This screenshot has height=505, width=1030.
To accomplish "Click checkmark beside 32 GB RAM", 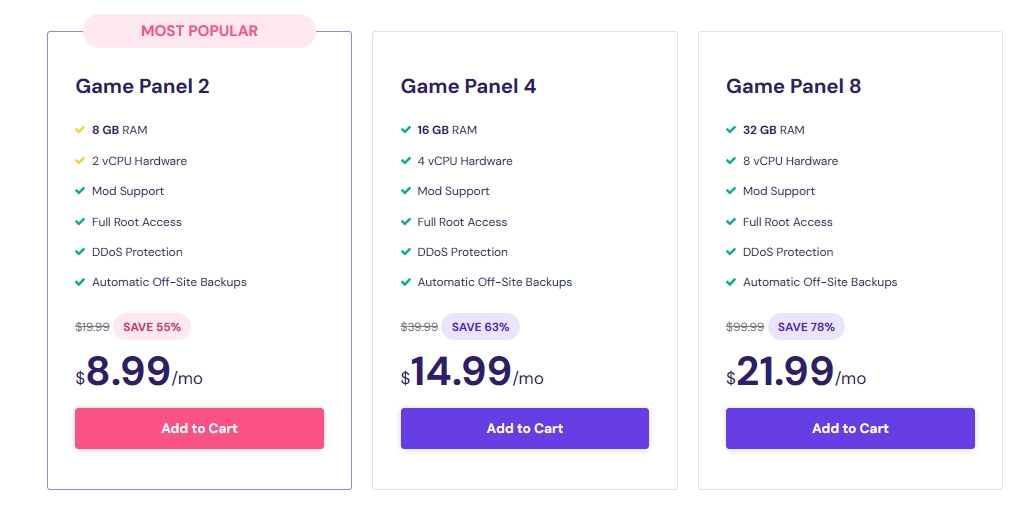I will [x=731, y=130].
